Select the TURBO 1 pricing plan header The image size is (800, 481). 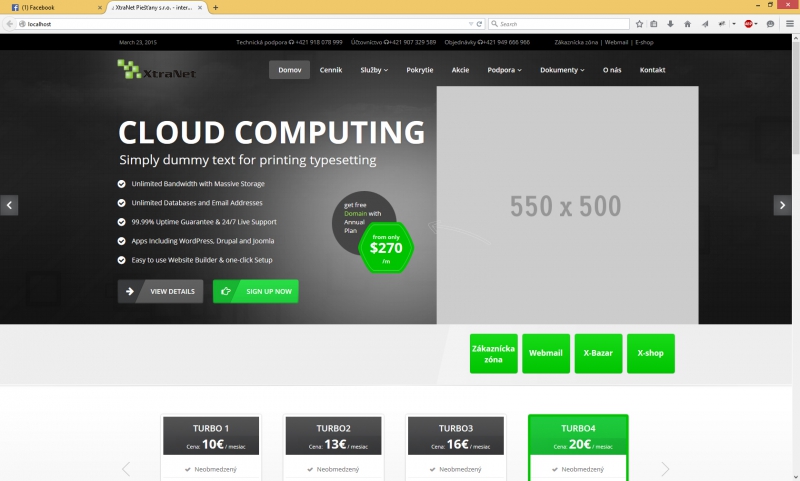[211, 436]
